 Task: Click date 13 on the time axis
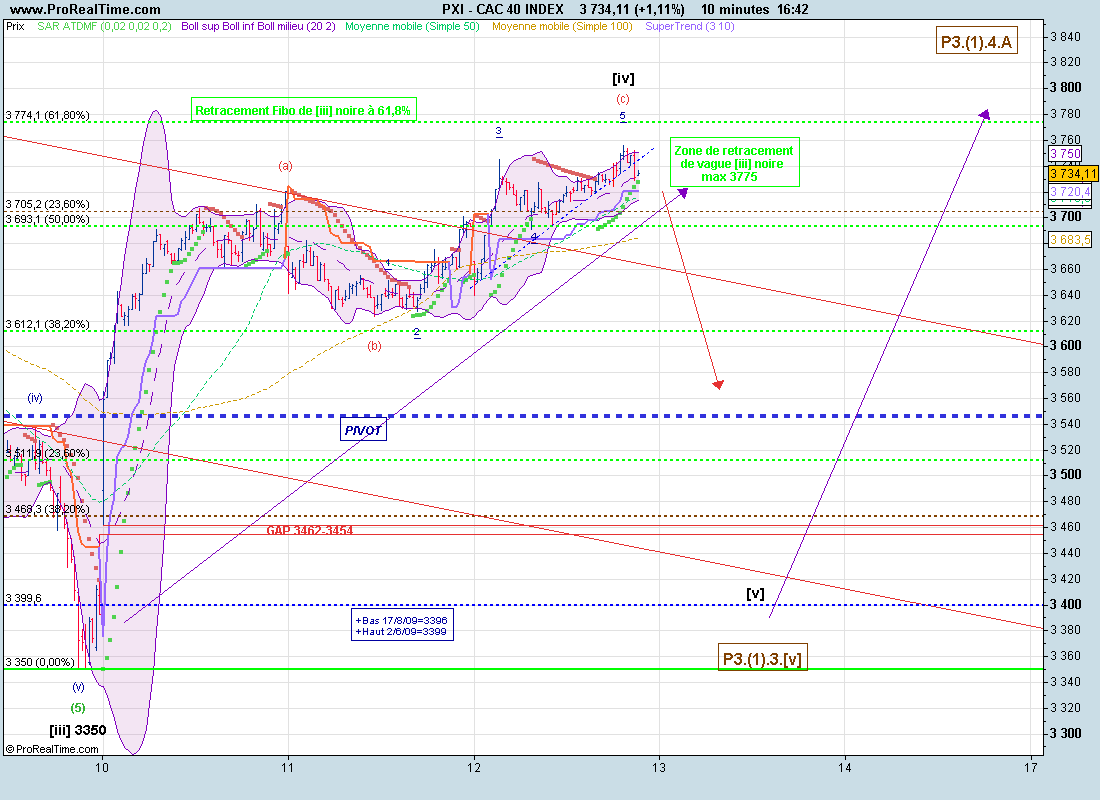coord(659,767)
